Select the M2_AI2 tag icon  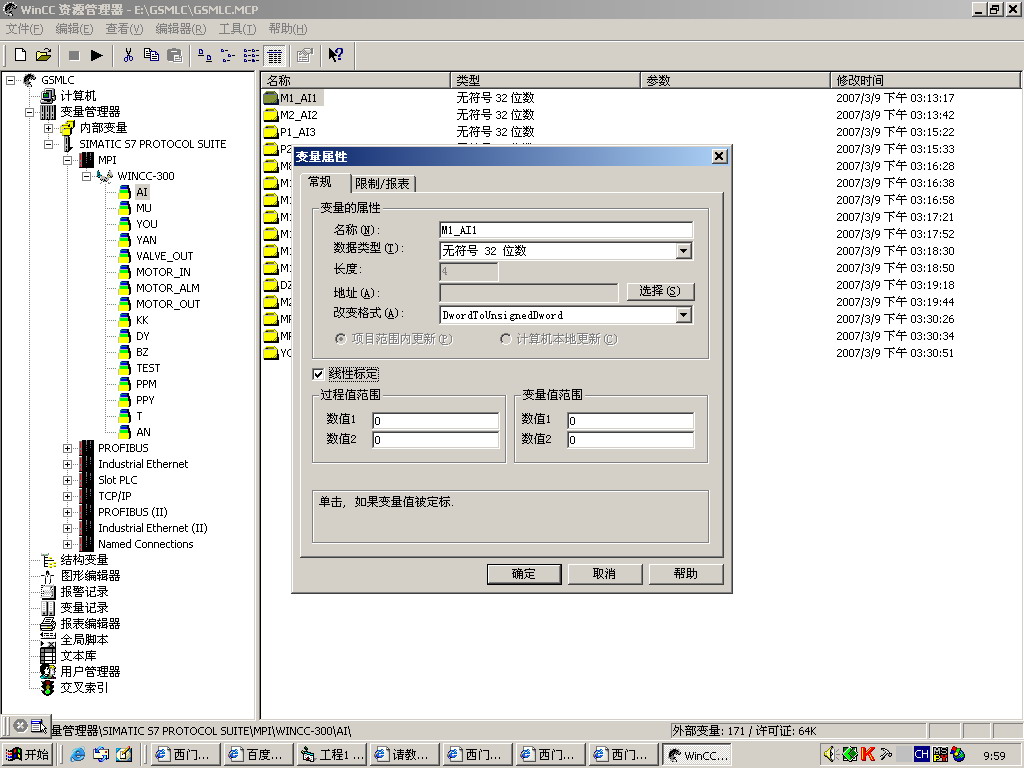(270, 115)
